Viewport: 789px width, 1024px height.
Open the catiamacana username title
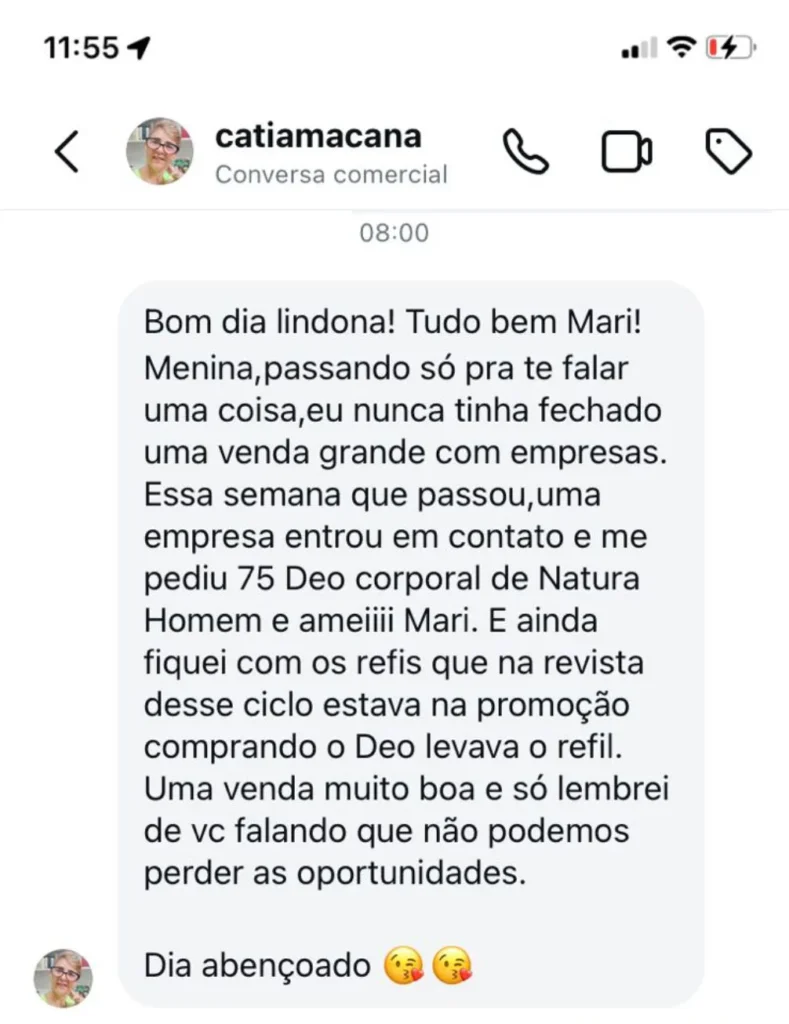point(318,136)
